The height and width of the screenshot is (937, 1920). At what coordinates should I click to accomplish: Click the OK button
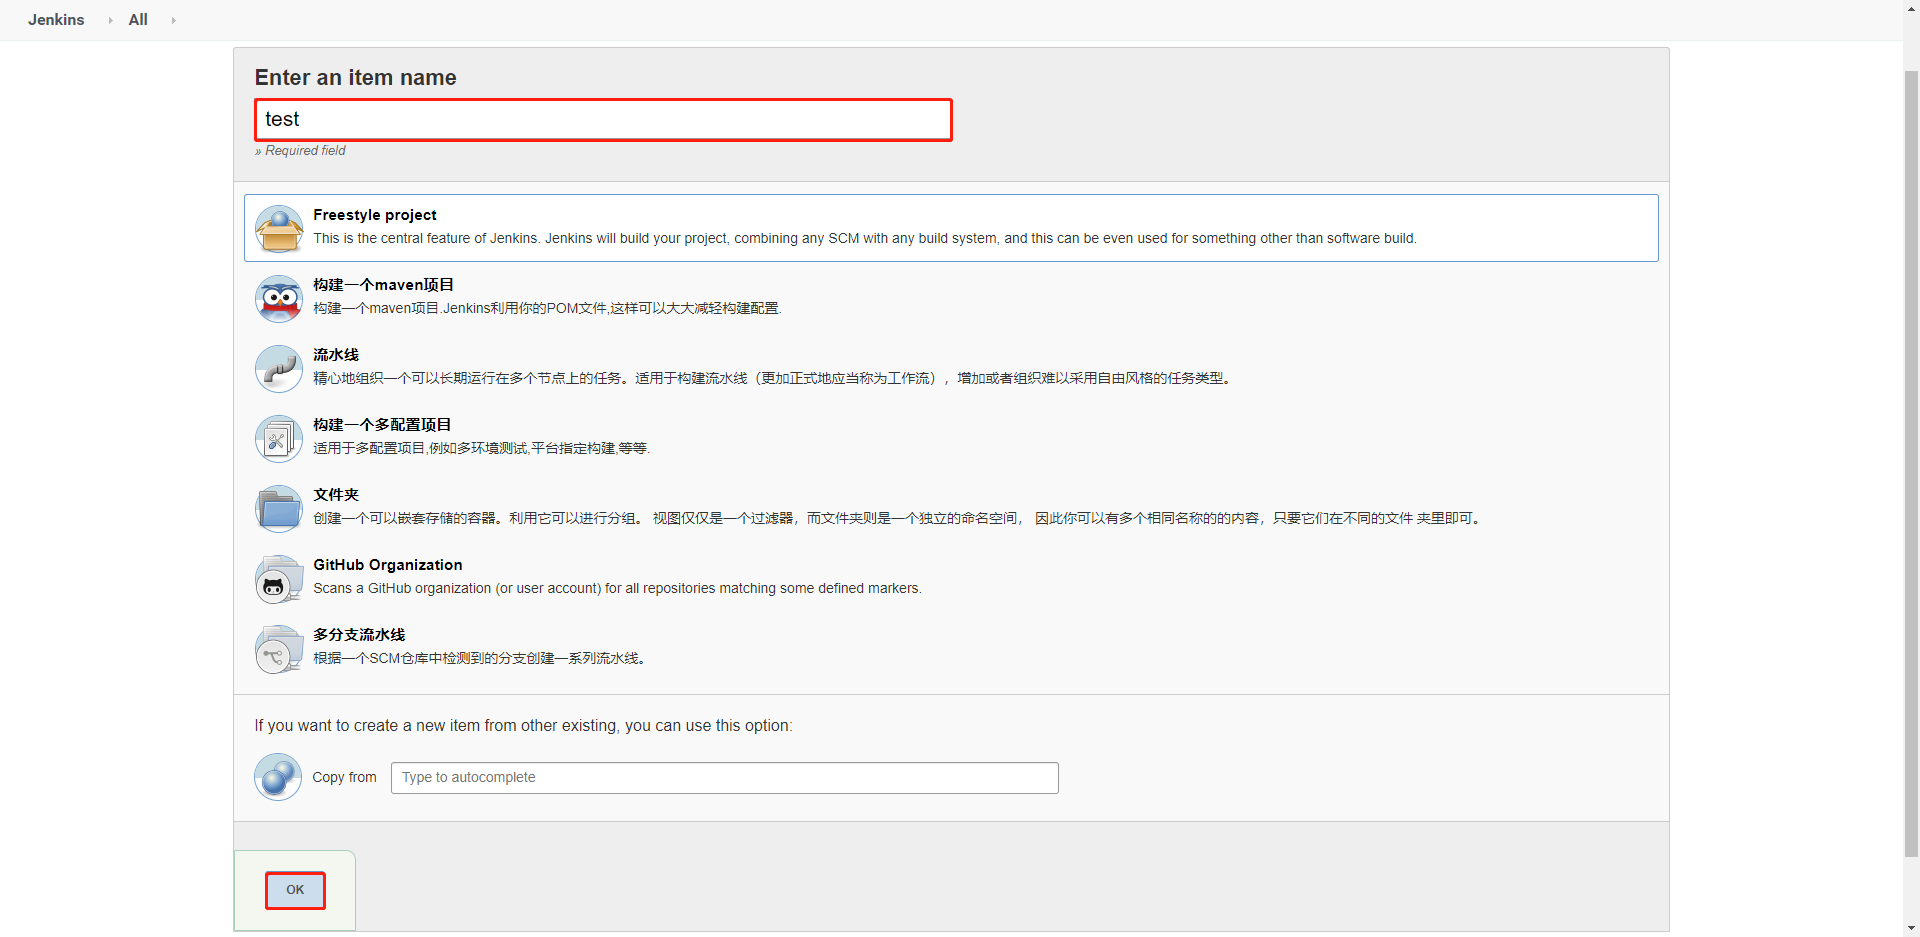click(295, 890)
